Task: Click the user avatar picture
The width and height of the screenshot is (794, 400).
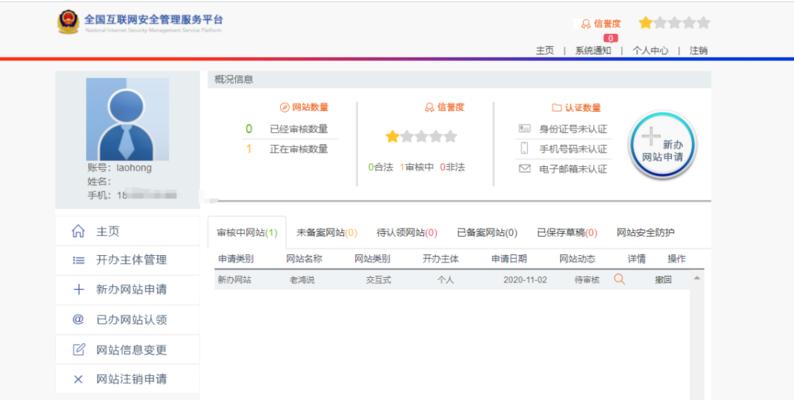Action: pos(127,119)
